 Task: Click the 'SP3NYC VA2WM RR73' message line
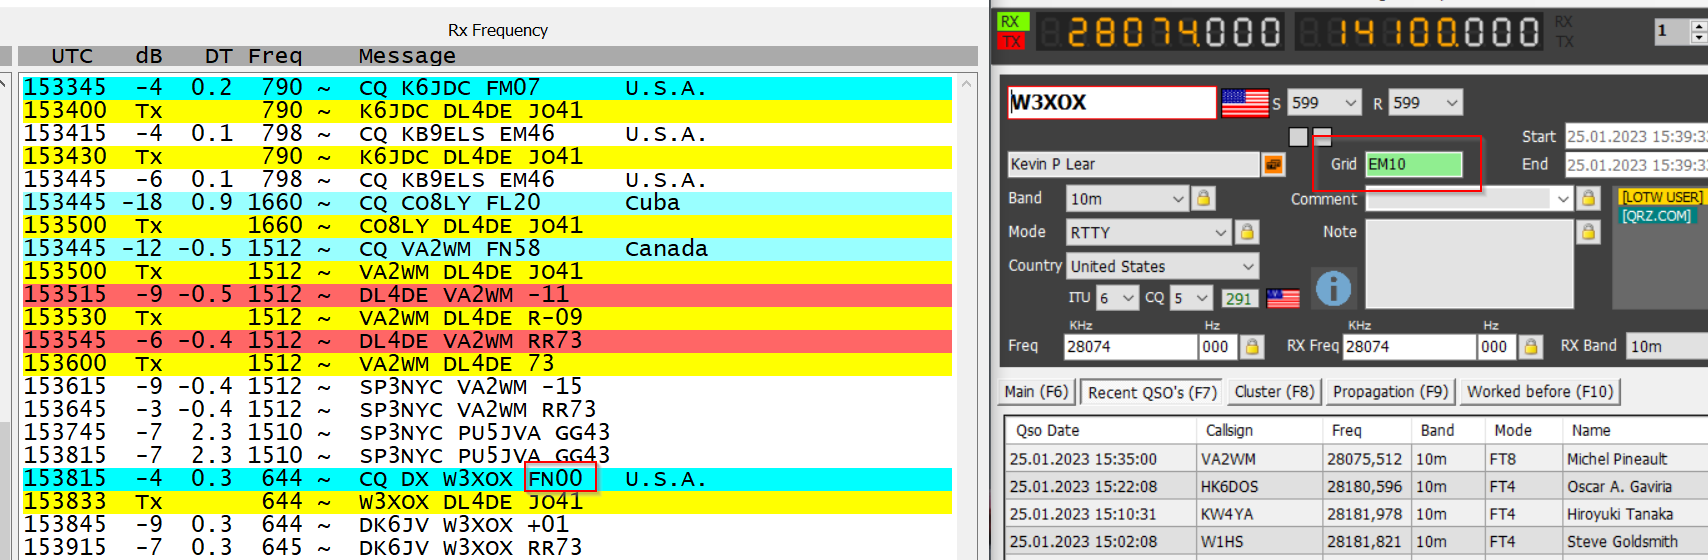487,410
